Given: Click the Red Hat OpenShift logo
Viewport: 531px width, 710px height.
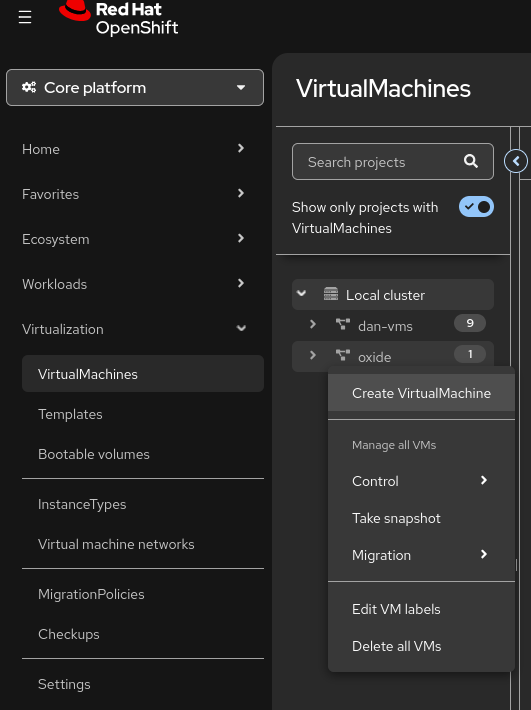Looking at the screenshot, I should [x=119, y=18].
